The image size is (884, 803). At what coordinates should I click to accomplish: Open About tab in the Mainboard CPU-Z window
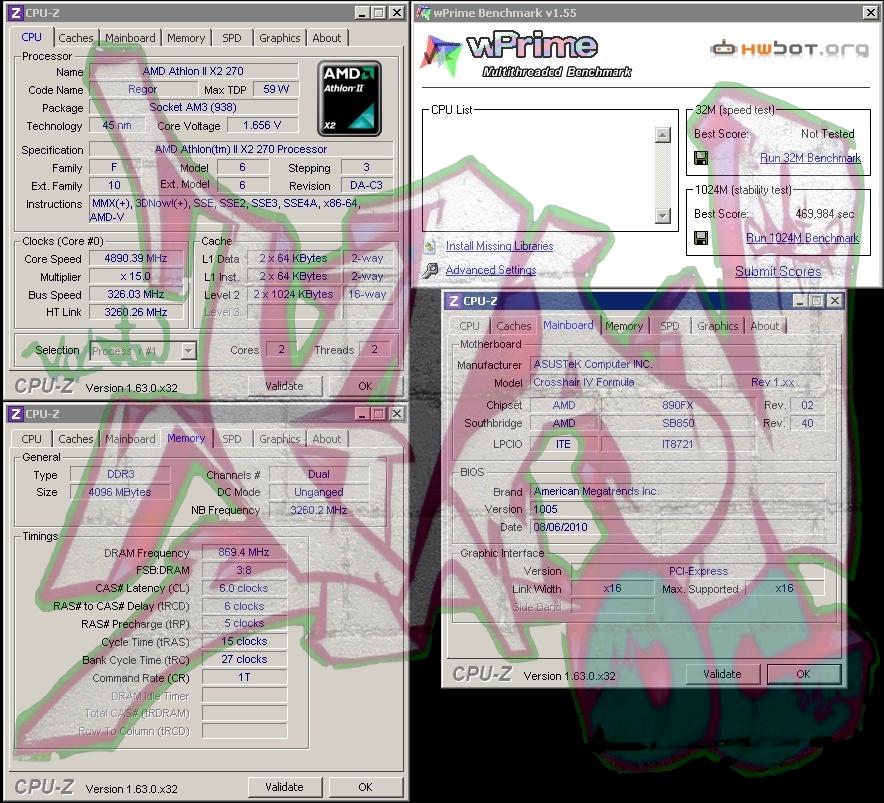click(x=764, y=326)
